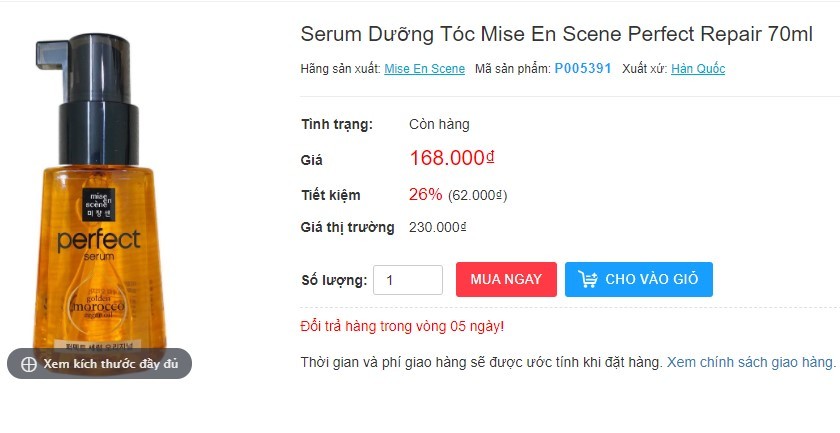
Task: Click the Hãng sản xuất label
Action: coord(340,69)
